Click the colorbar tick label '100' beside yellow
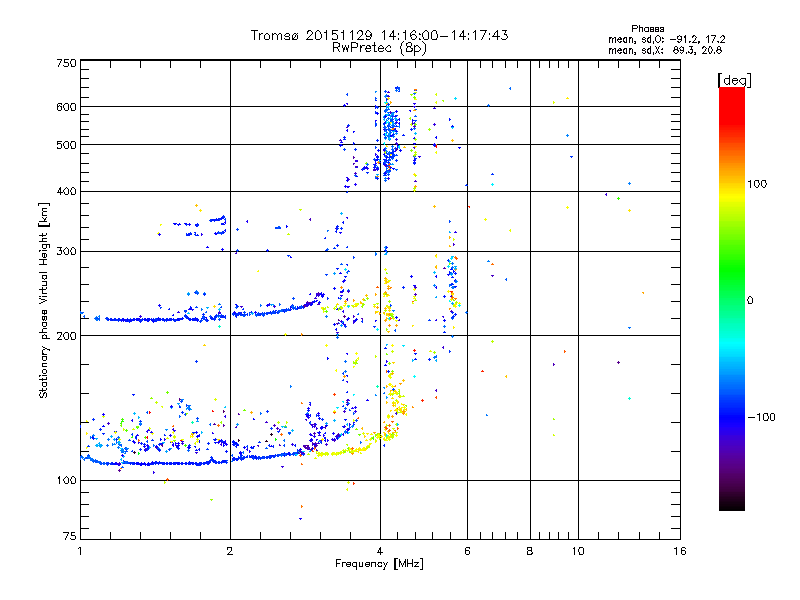This screenshot has width=800, height=600. (757, 184)
